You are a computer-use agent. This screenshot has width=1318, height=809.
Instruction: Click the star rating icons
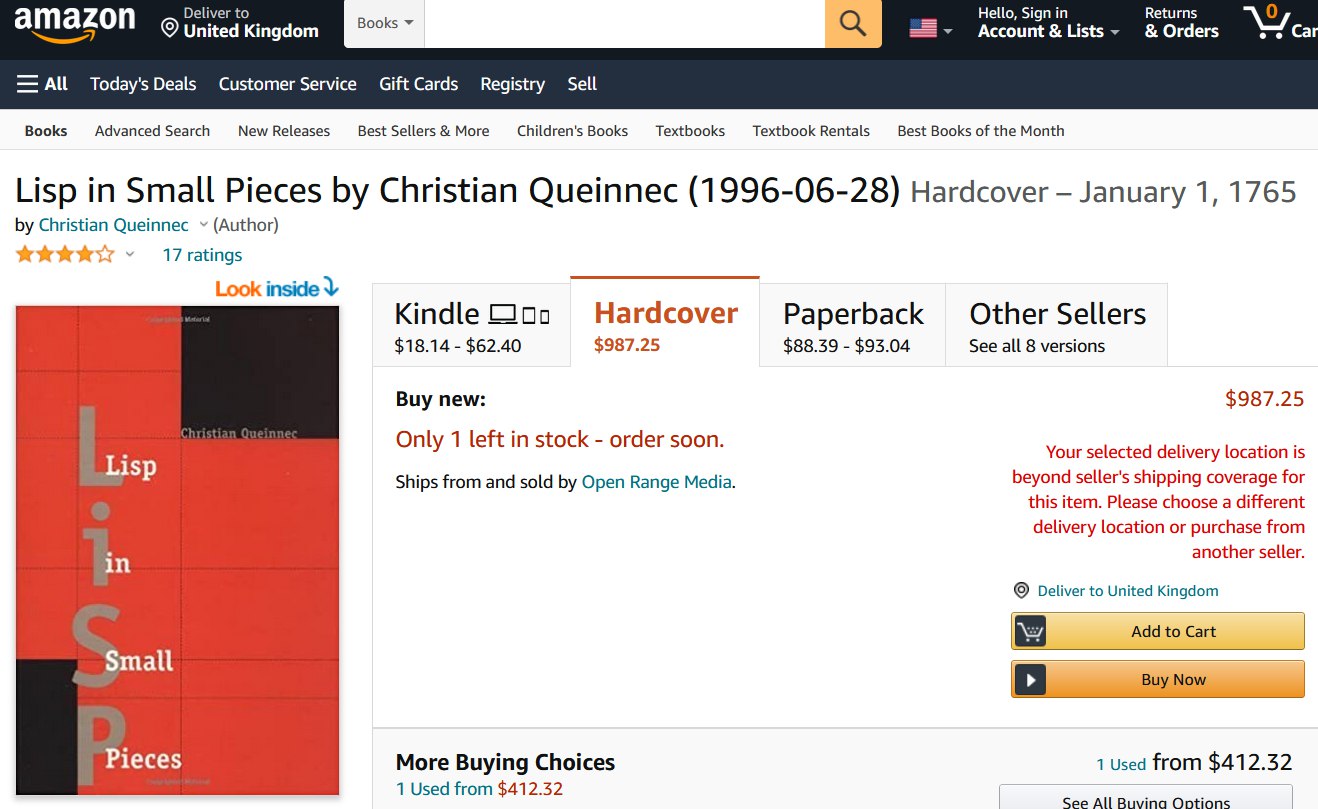(64, 254)
